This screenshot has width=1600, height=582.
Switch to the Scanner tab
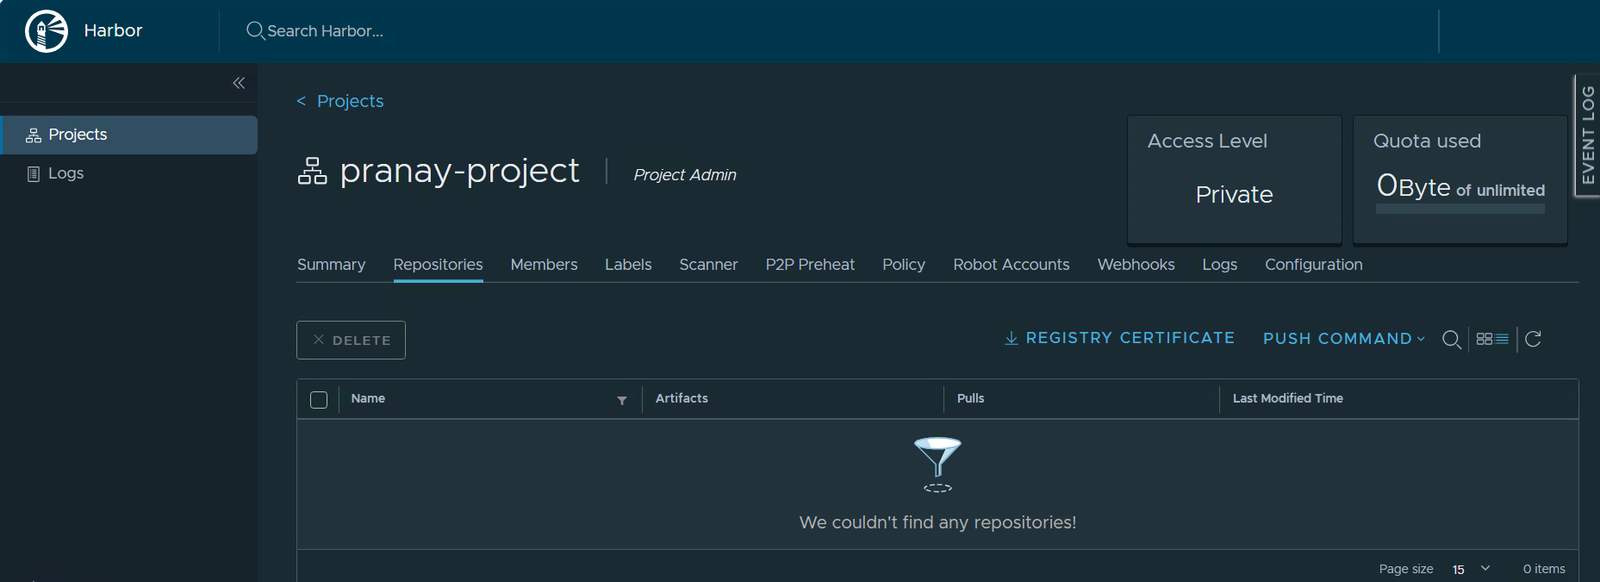click(708, 265)
